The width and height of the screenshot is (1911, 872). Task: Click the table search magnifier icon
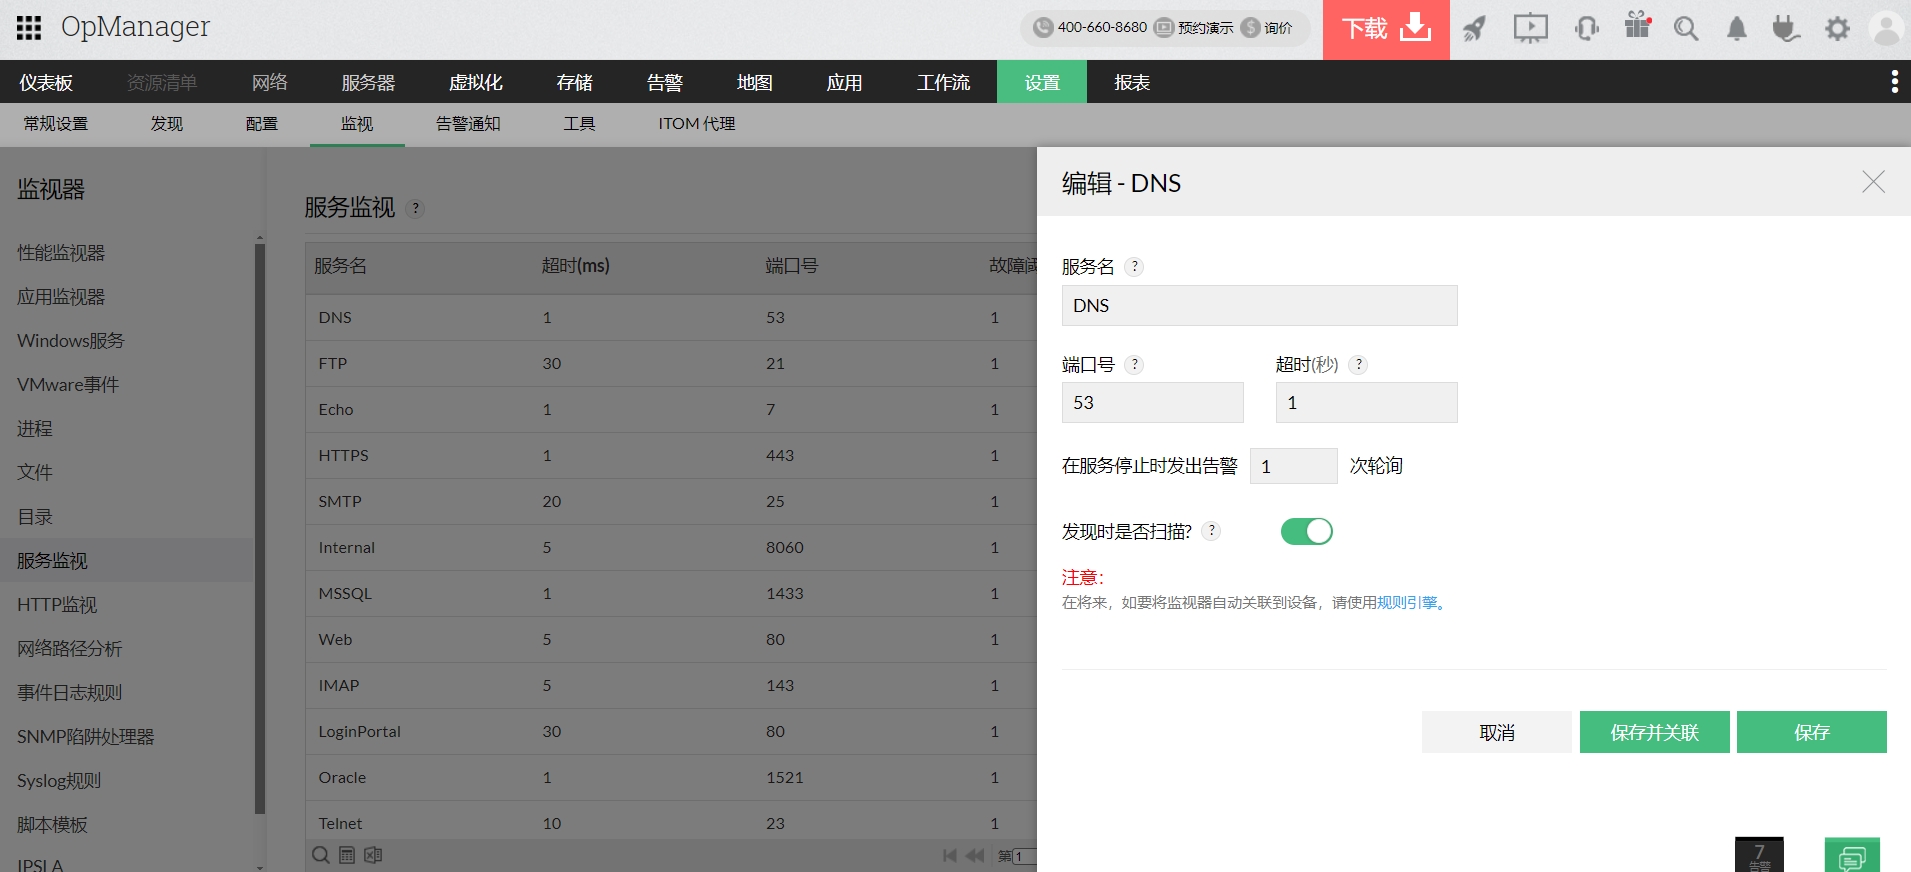pyautogui.click(x=321, y=855)
